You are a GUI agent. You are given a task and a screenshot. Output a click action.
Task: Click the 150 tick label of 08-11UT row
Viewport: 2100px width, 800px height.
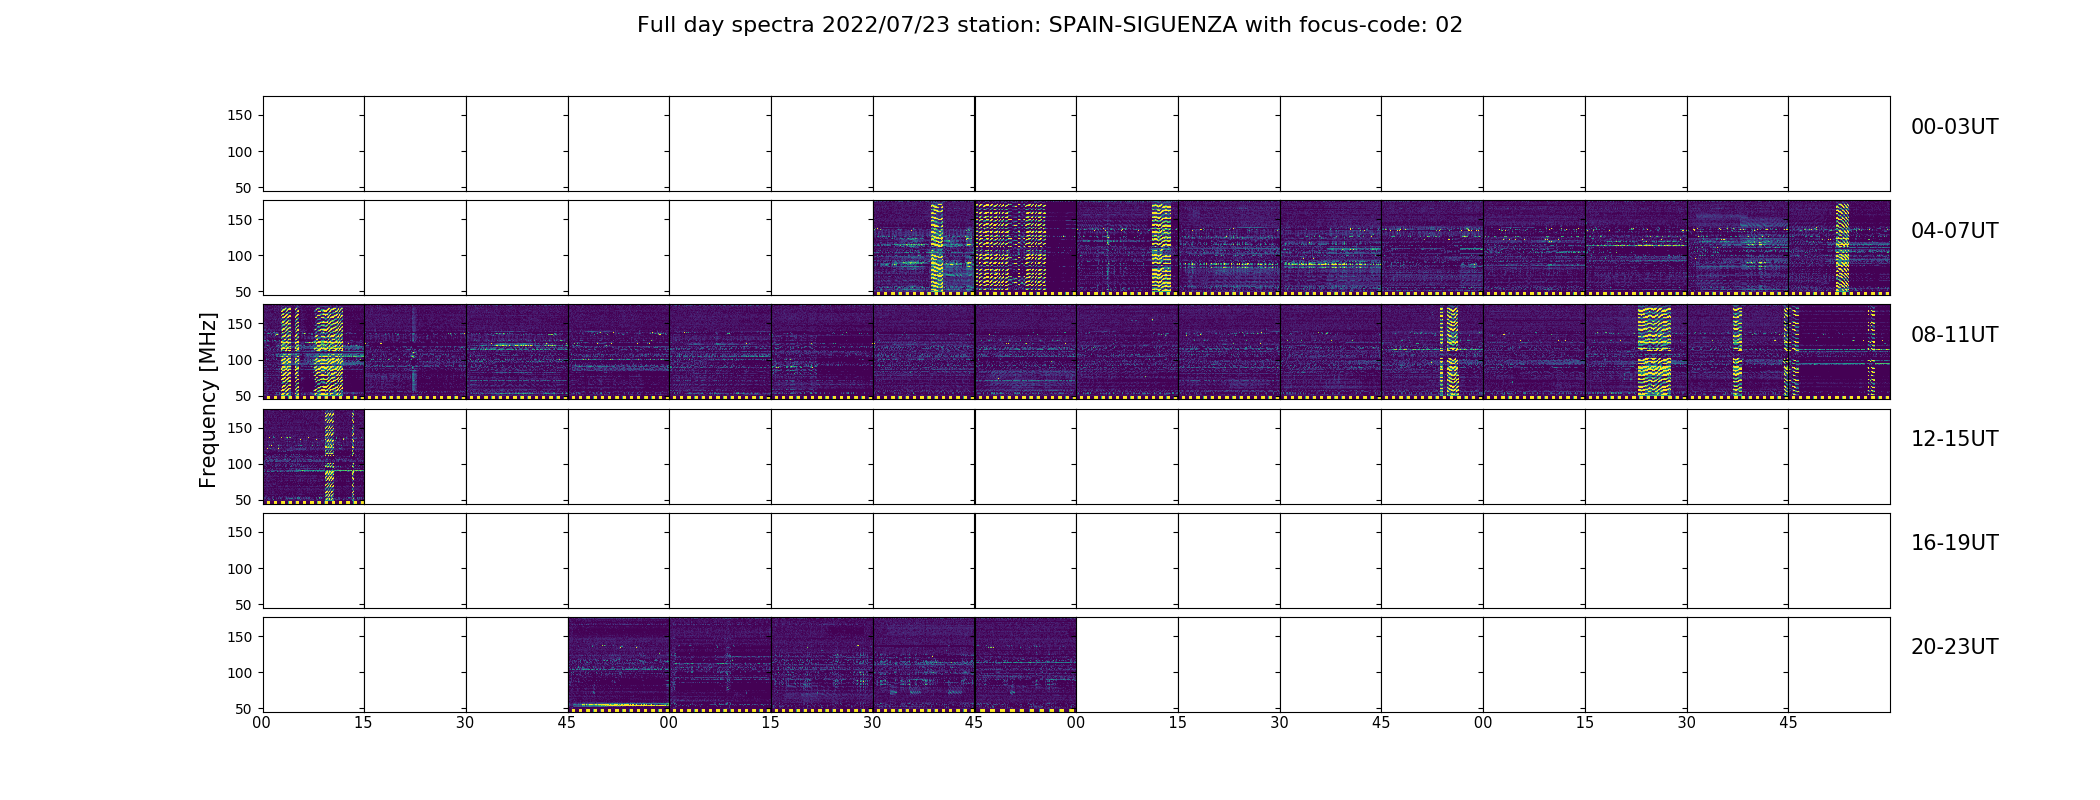(x=240, y=324)
